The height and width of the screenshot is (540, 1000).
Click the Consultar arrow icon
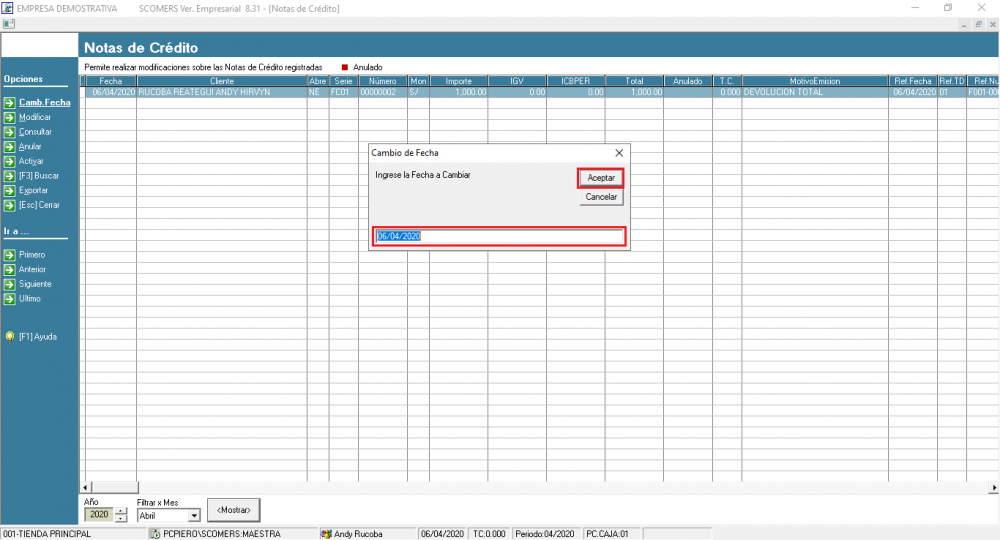click(x=10, y=132)
